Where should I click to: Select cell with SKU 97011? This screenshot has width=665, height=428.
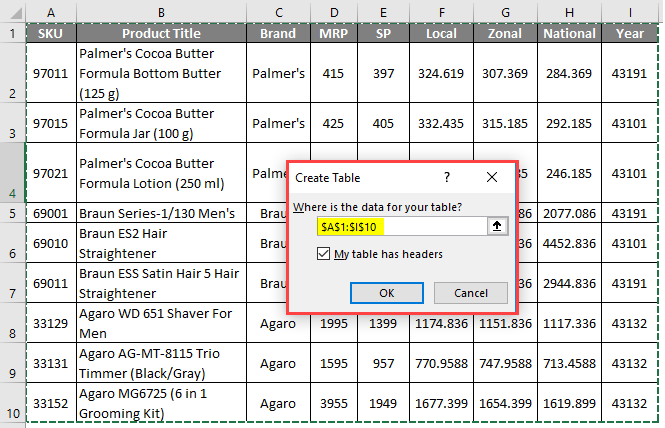click(51, 73)
